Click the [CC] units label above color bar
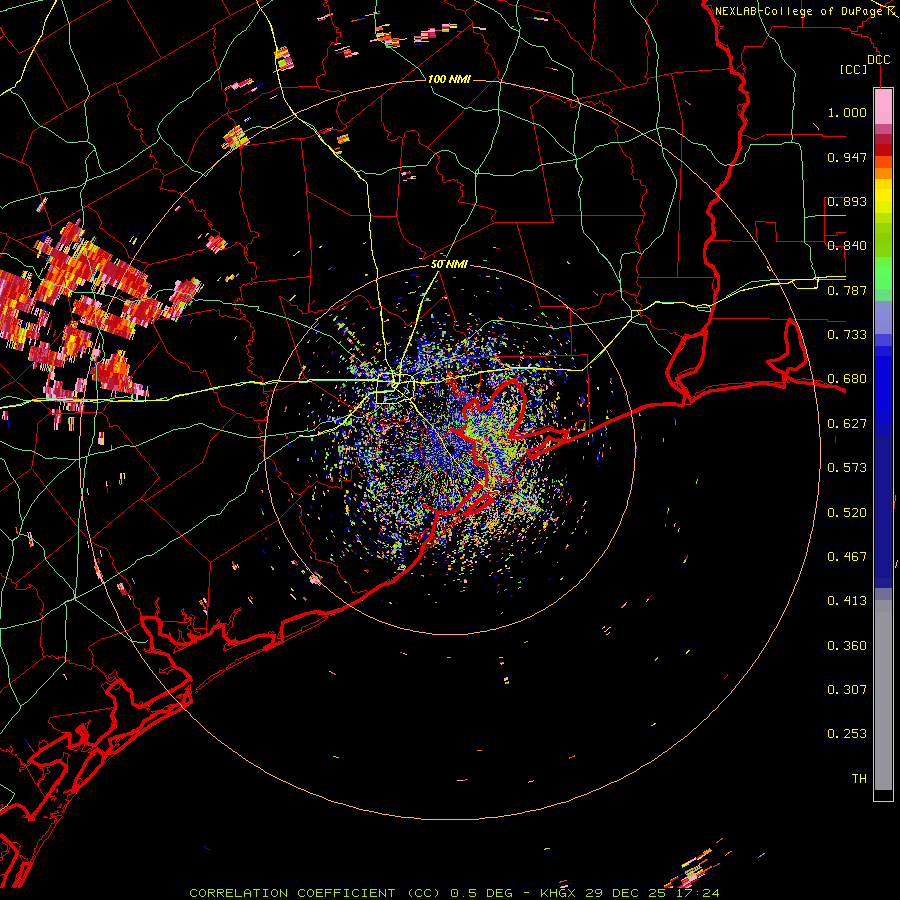This screenshot has width=900, height=900. tap(853, 69)
